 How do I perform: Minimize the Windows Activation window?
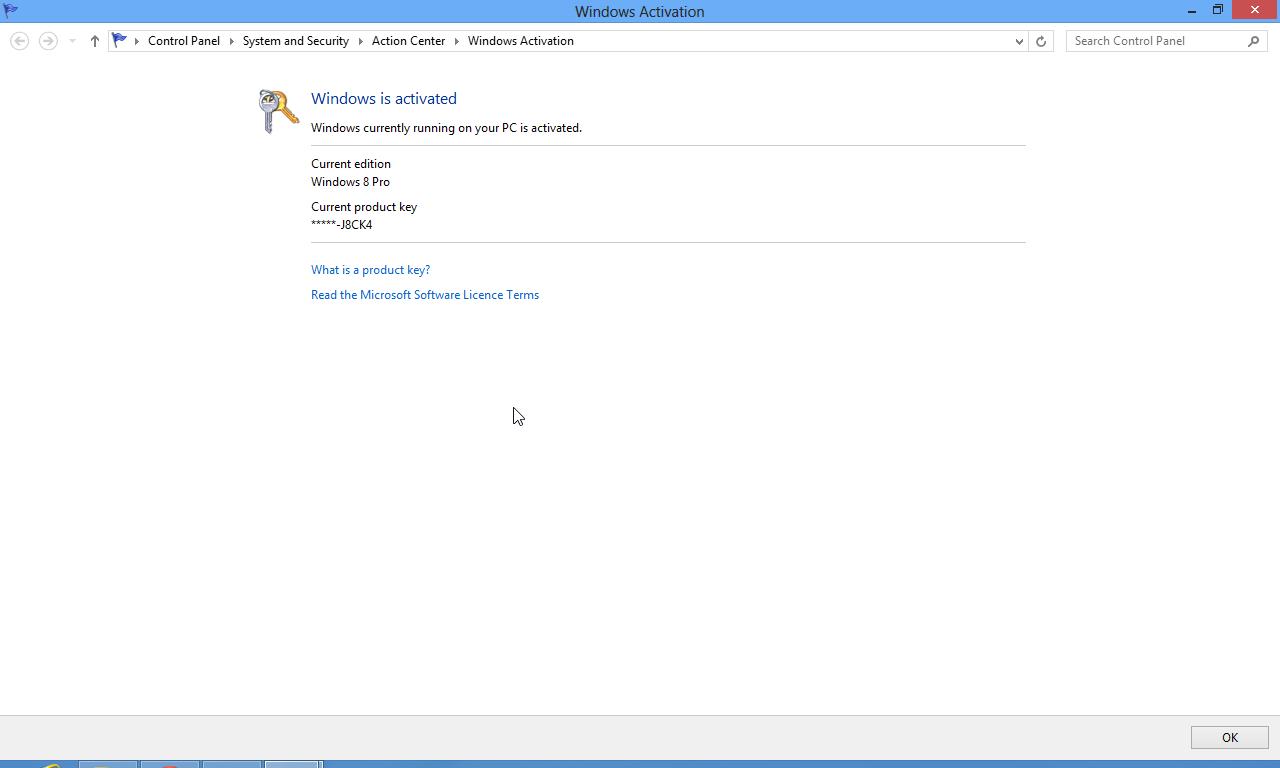coord(1192,10)
